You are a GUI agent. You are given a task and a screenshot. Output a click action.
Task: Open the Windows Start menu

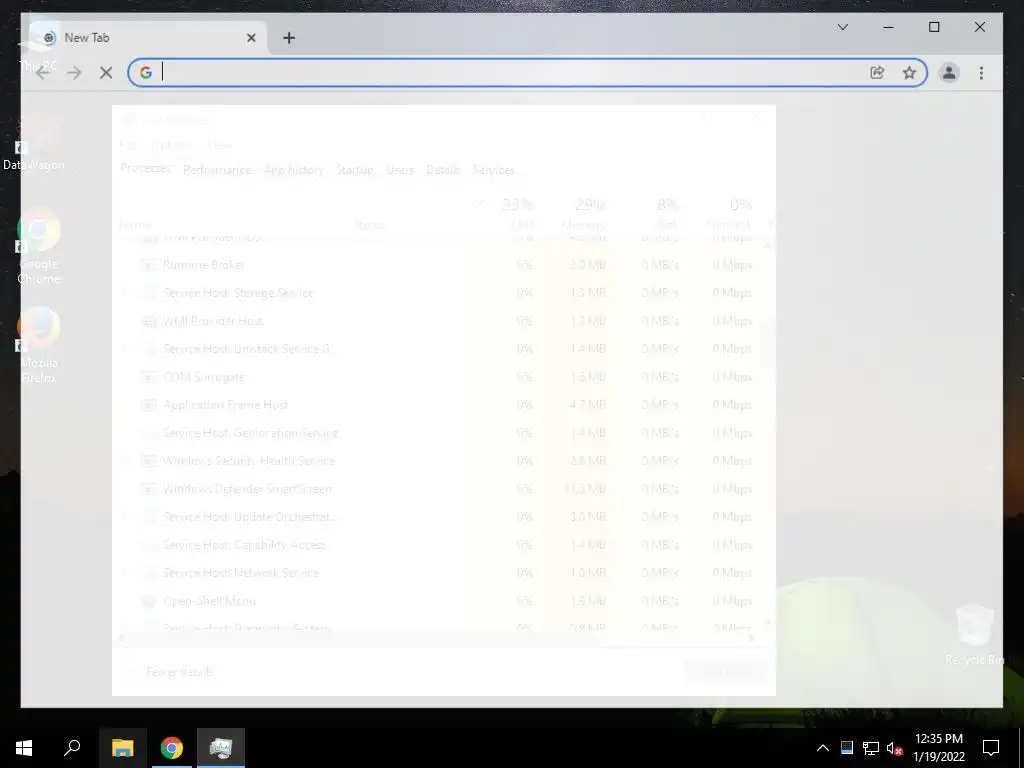coord(24,748)
